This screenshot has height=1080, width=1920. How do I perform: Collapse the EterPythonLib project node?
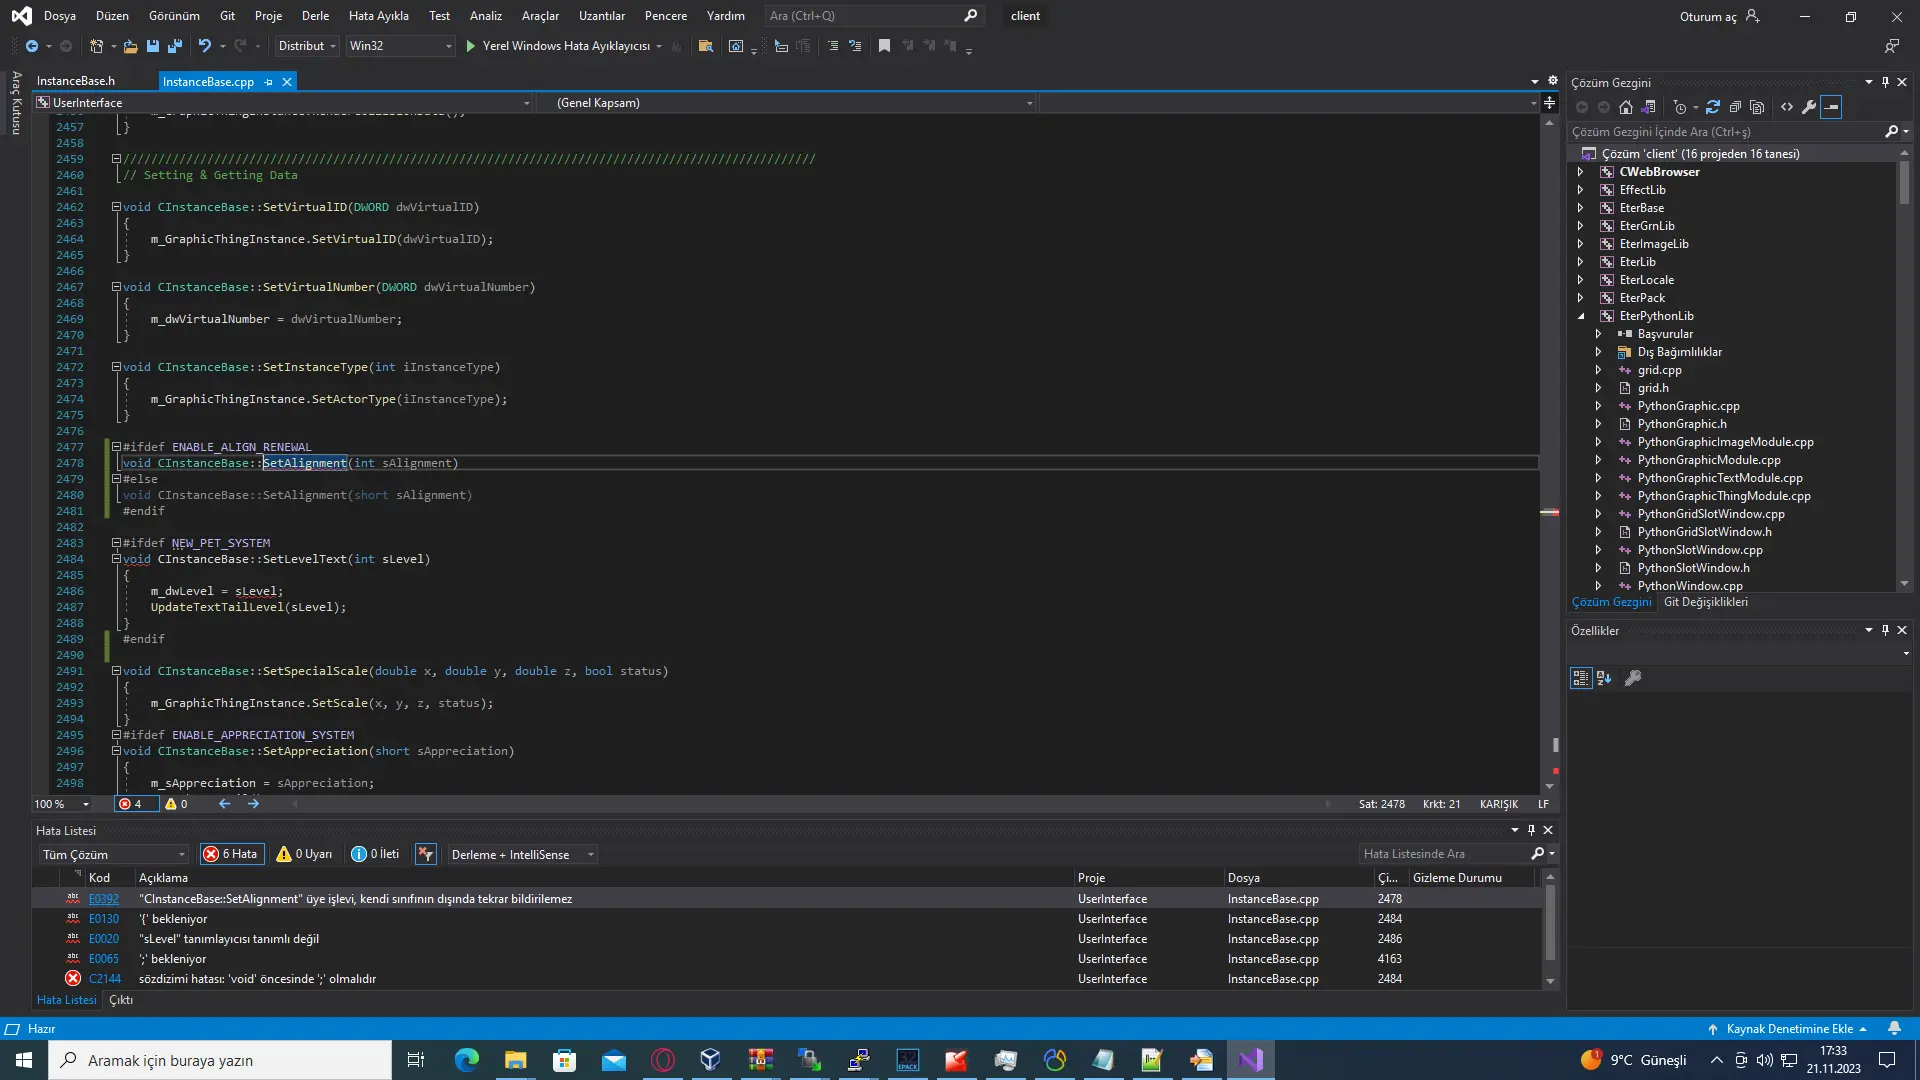(1581, 316)
